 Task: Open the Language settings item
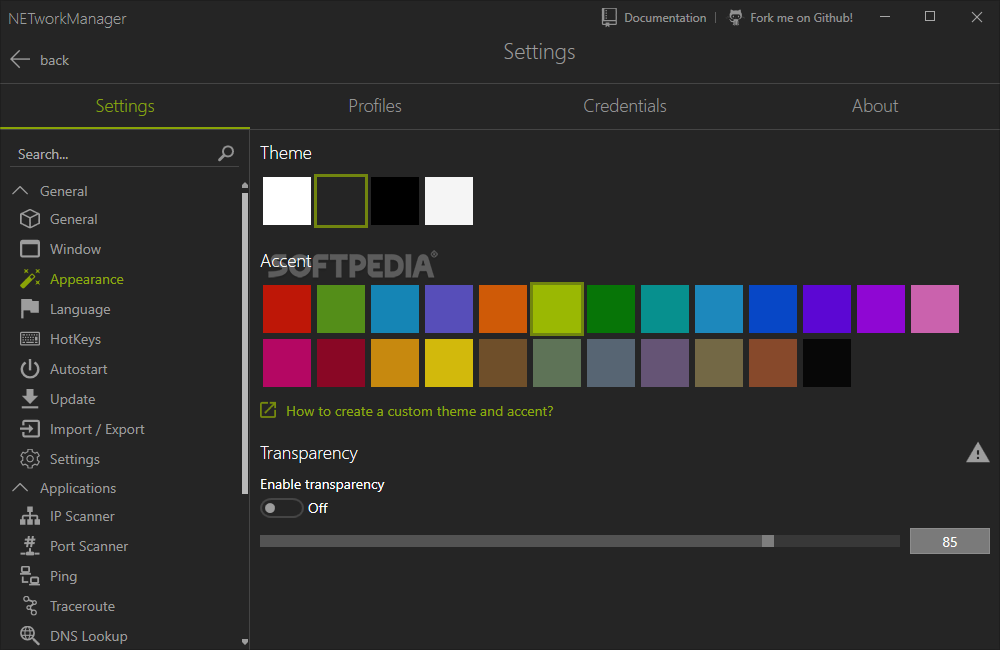80,309
